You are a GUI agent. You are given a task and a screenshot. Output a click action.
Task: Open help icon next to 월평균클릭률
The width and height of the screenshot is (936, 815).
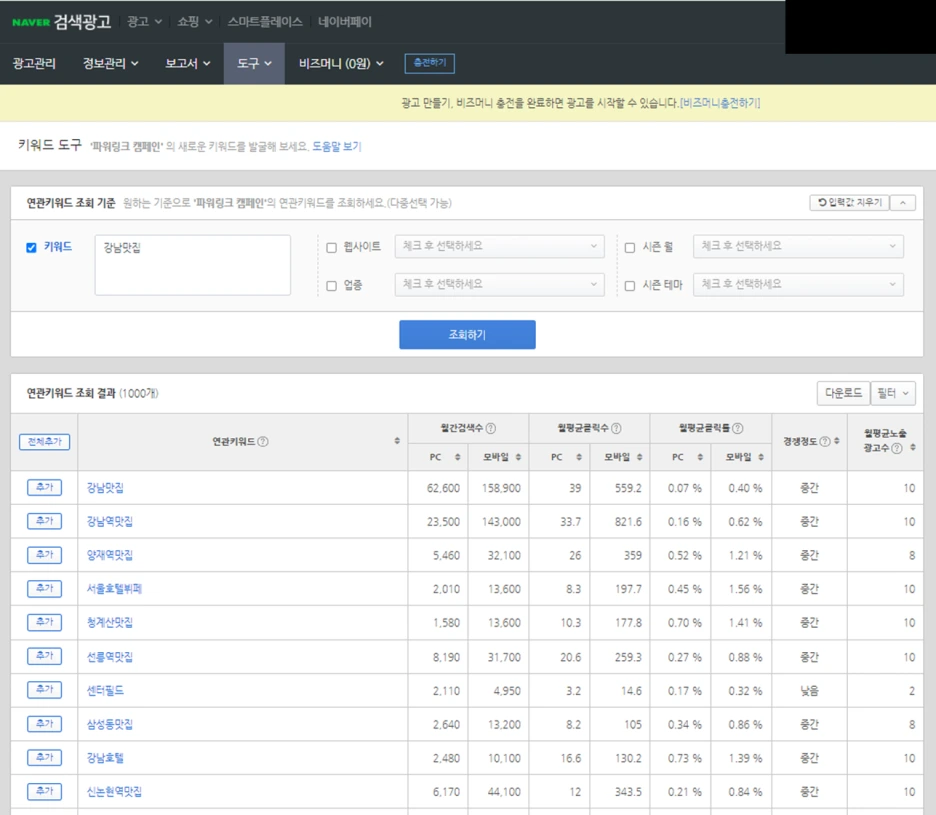point(738,428)
